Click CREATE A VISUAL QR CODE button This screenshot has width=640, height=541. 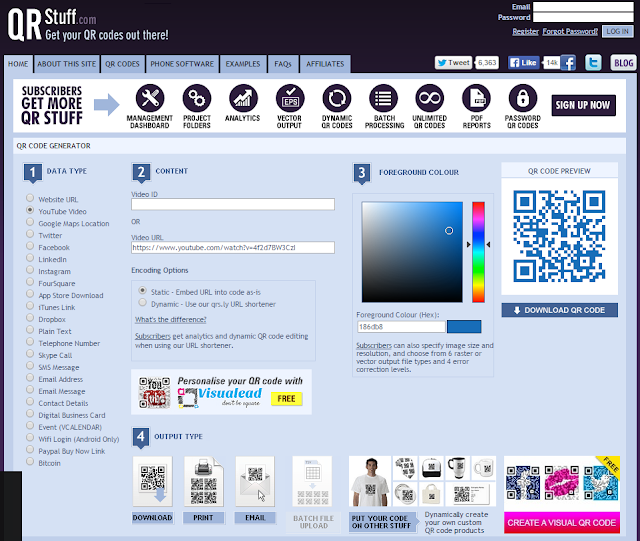coord(562,523)
